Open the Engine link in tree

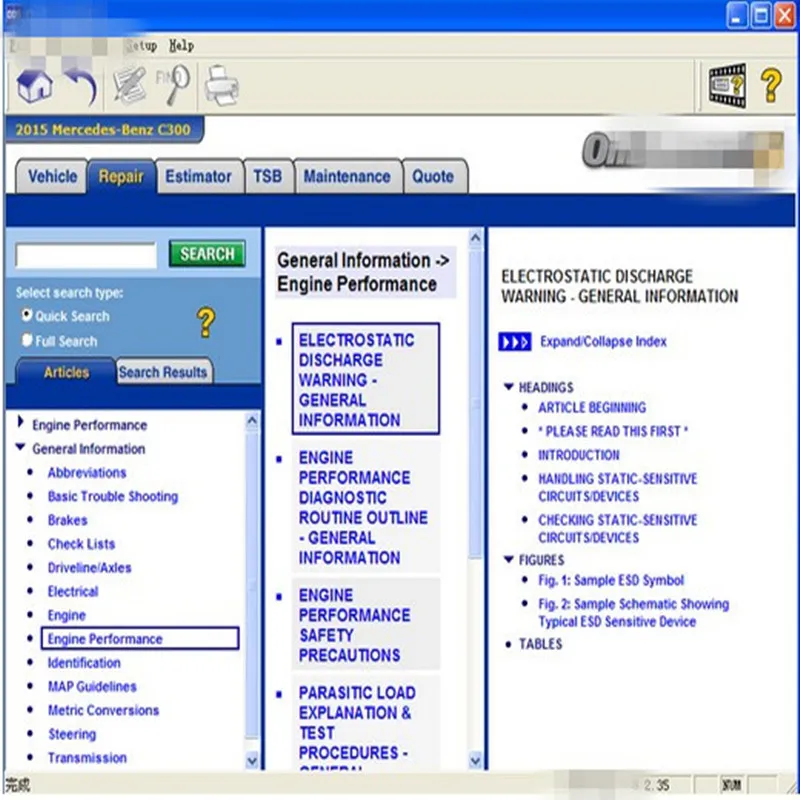[x=67, y=615]
